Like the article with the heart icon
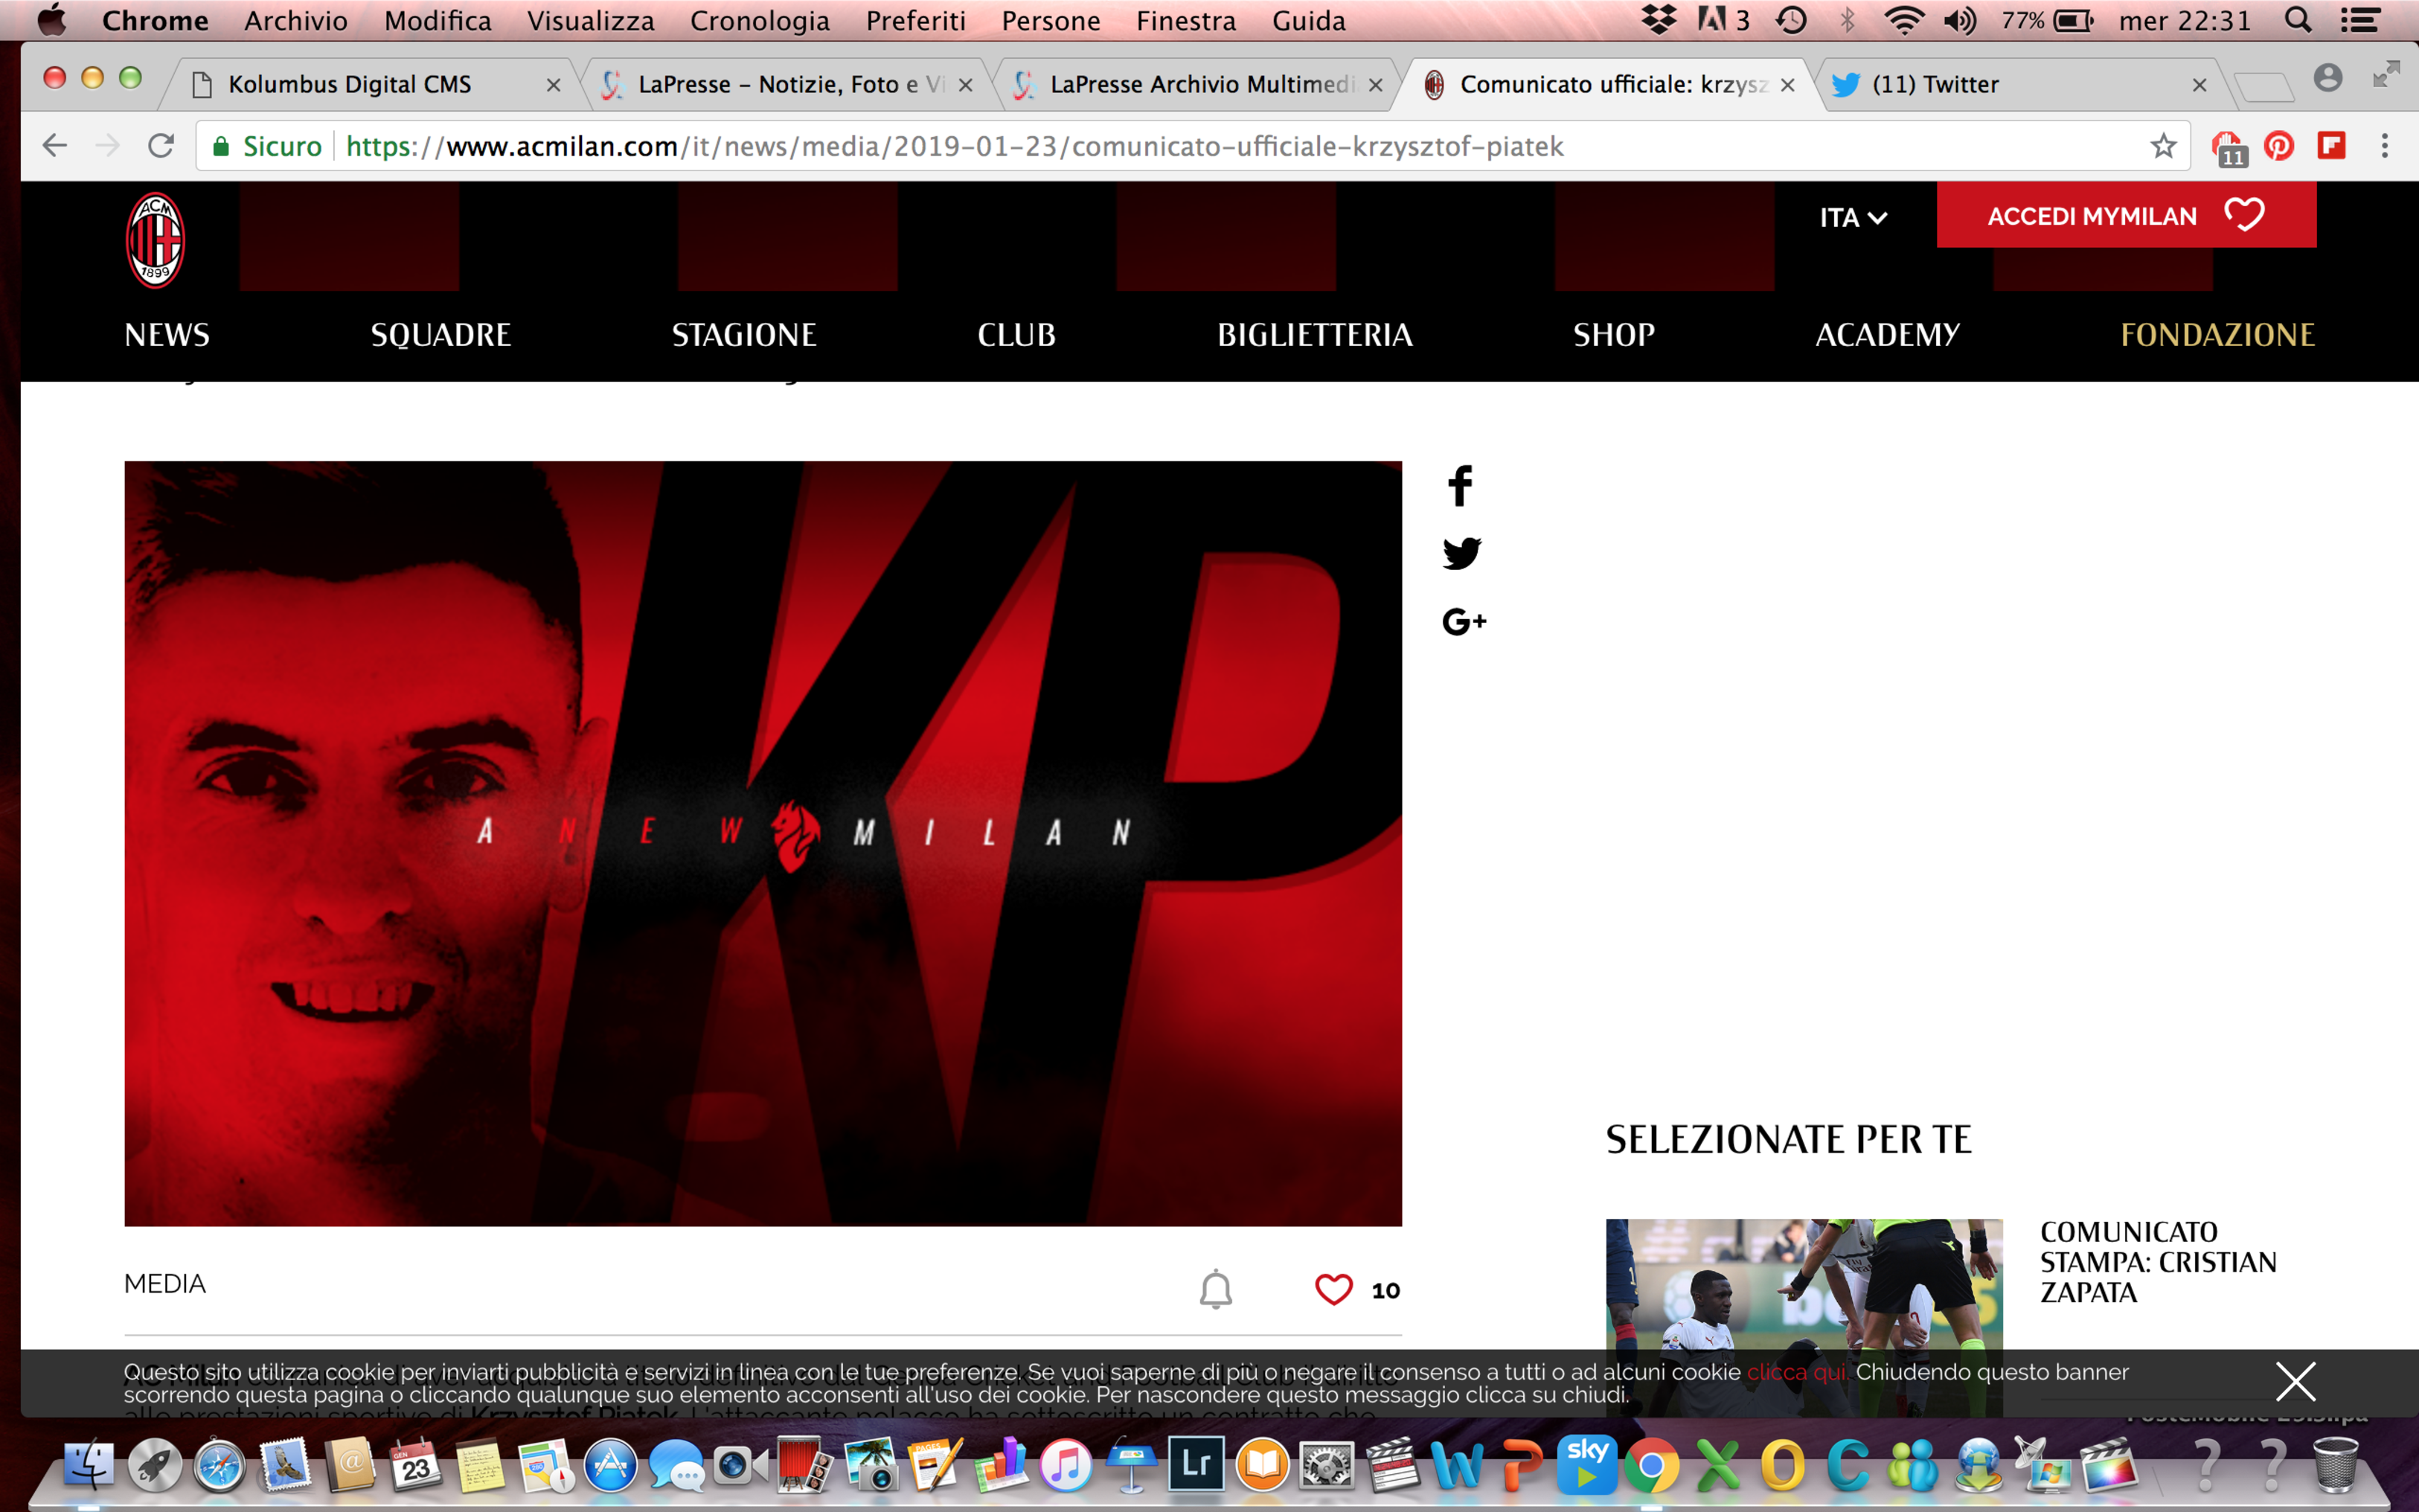Viewport: 2419px width, 1512px height. (x=1333, y=1289)
